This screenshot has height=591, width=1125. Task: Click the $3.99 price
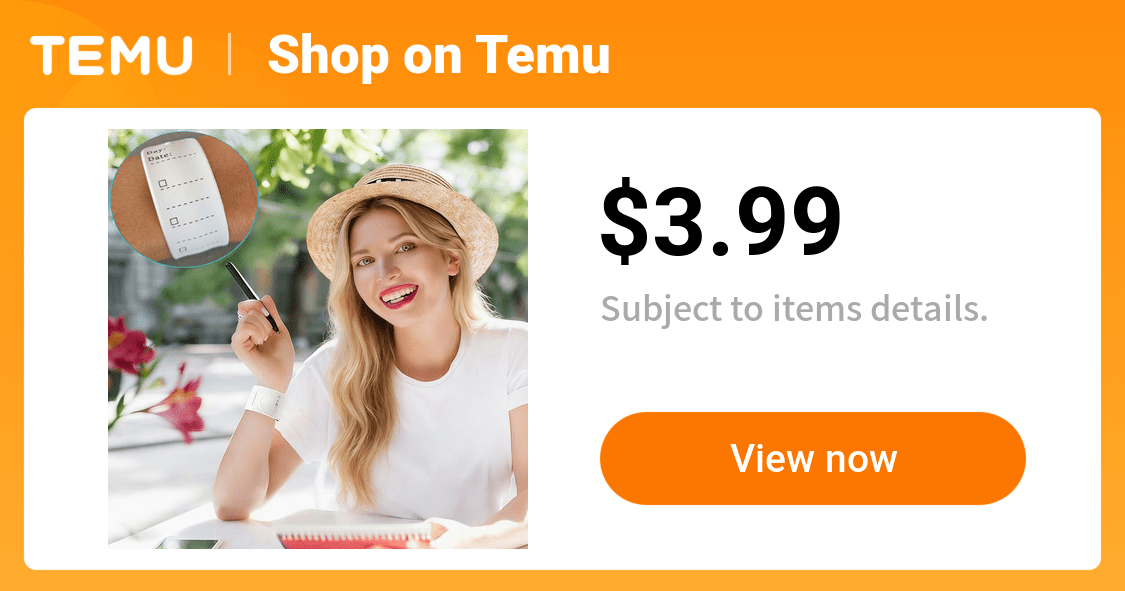pyautogui.click(x=720, y=220)
